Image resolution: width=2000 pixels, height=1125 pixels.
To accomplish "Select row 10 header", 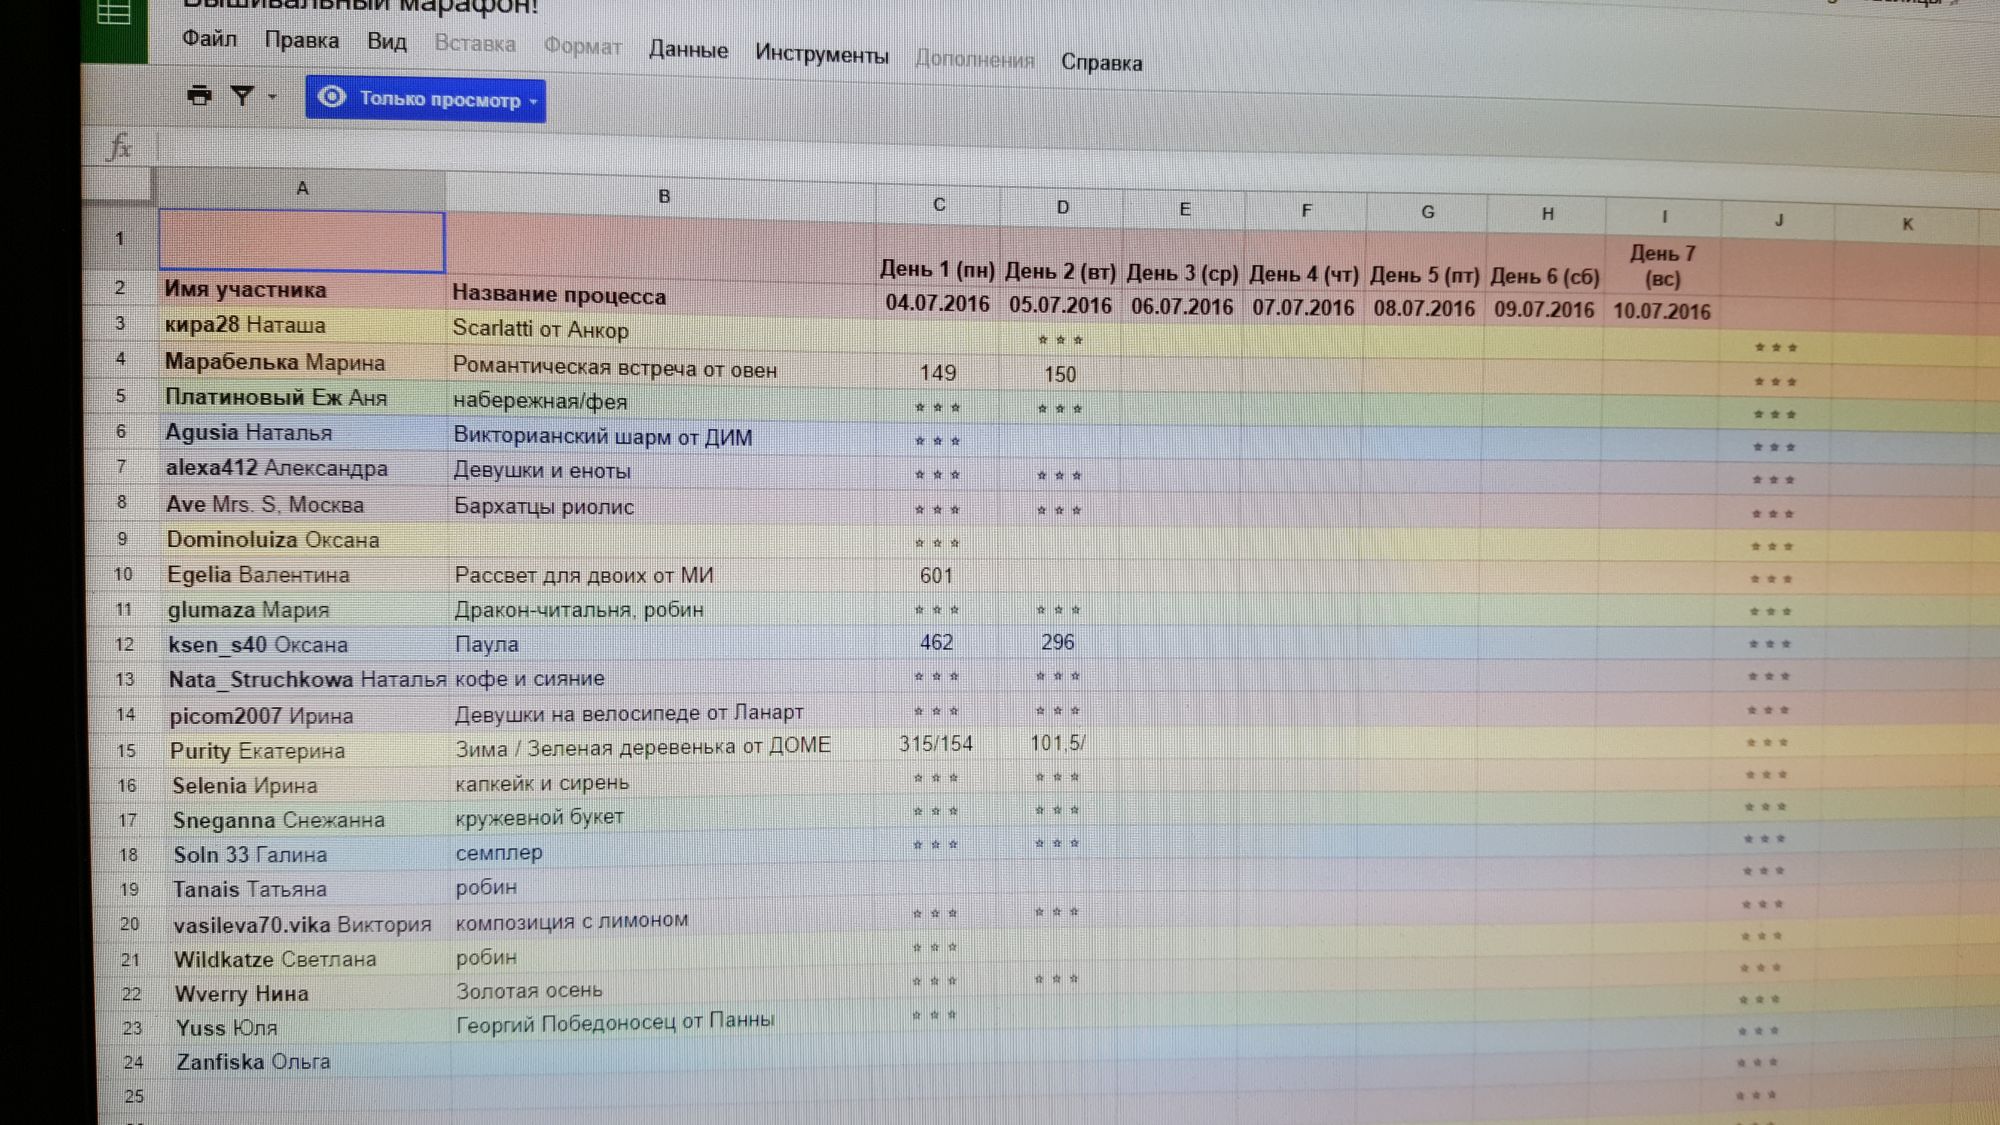I will (123, 574).
